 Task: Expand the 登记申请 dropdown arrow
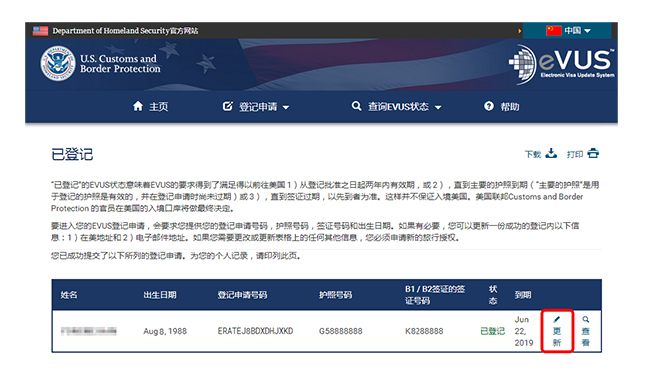(286, 107)
